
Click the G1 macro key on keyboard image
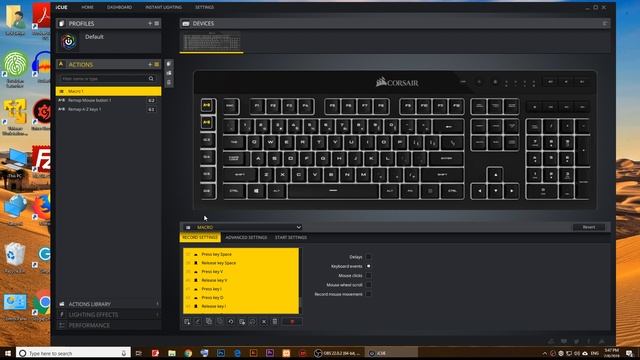(x=207, y=106)
